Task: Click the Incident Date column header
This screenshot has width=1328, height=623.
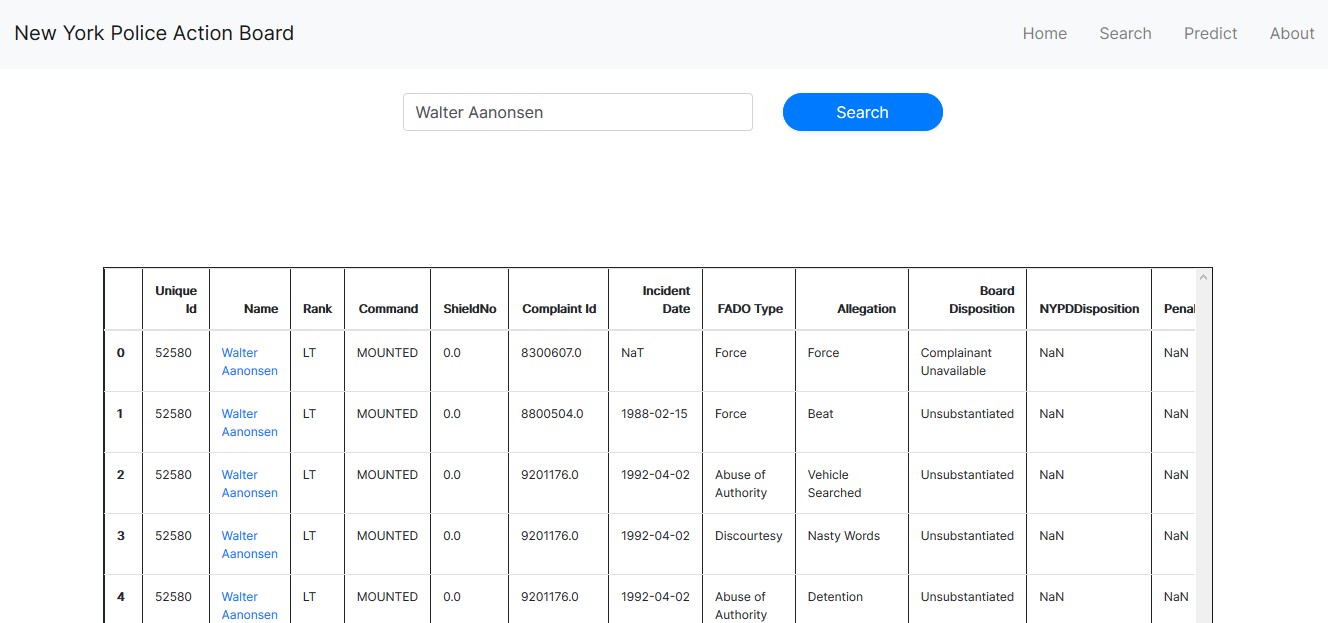Action: [x=655, y=299]
